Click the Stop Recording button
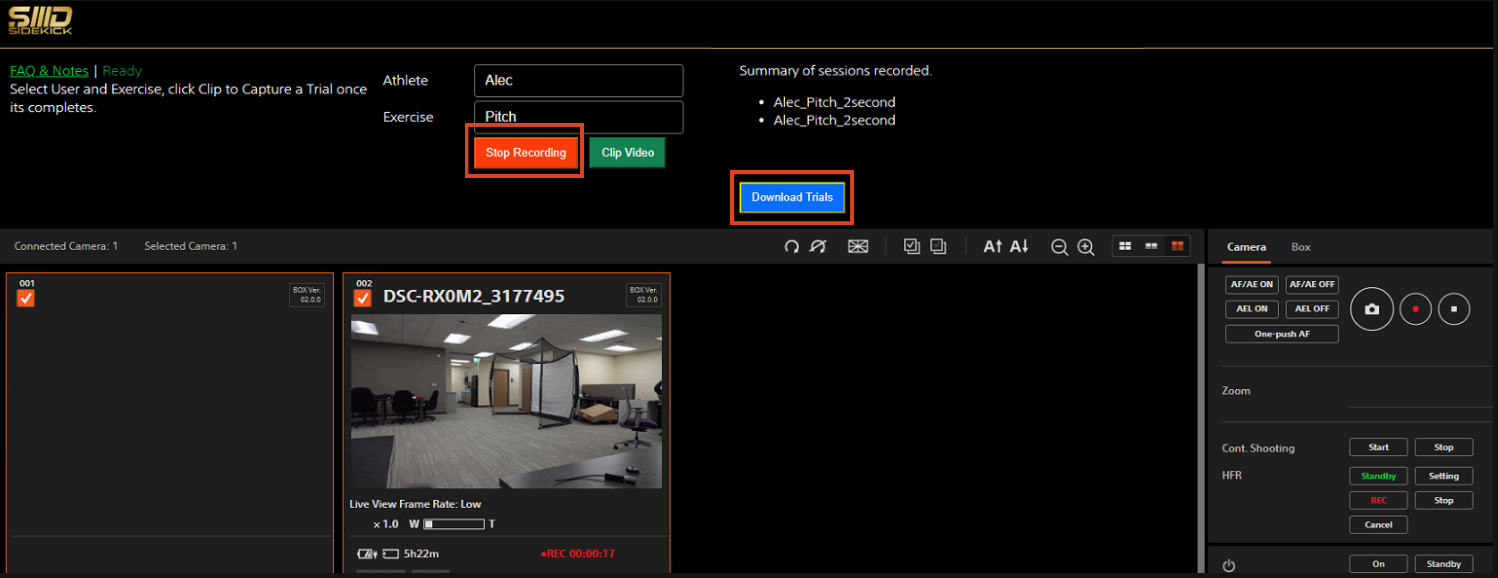This screenshot has width=1498, height=578. 525,153
